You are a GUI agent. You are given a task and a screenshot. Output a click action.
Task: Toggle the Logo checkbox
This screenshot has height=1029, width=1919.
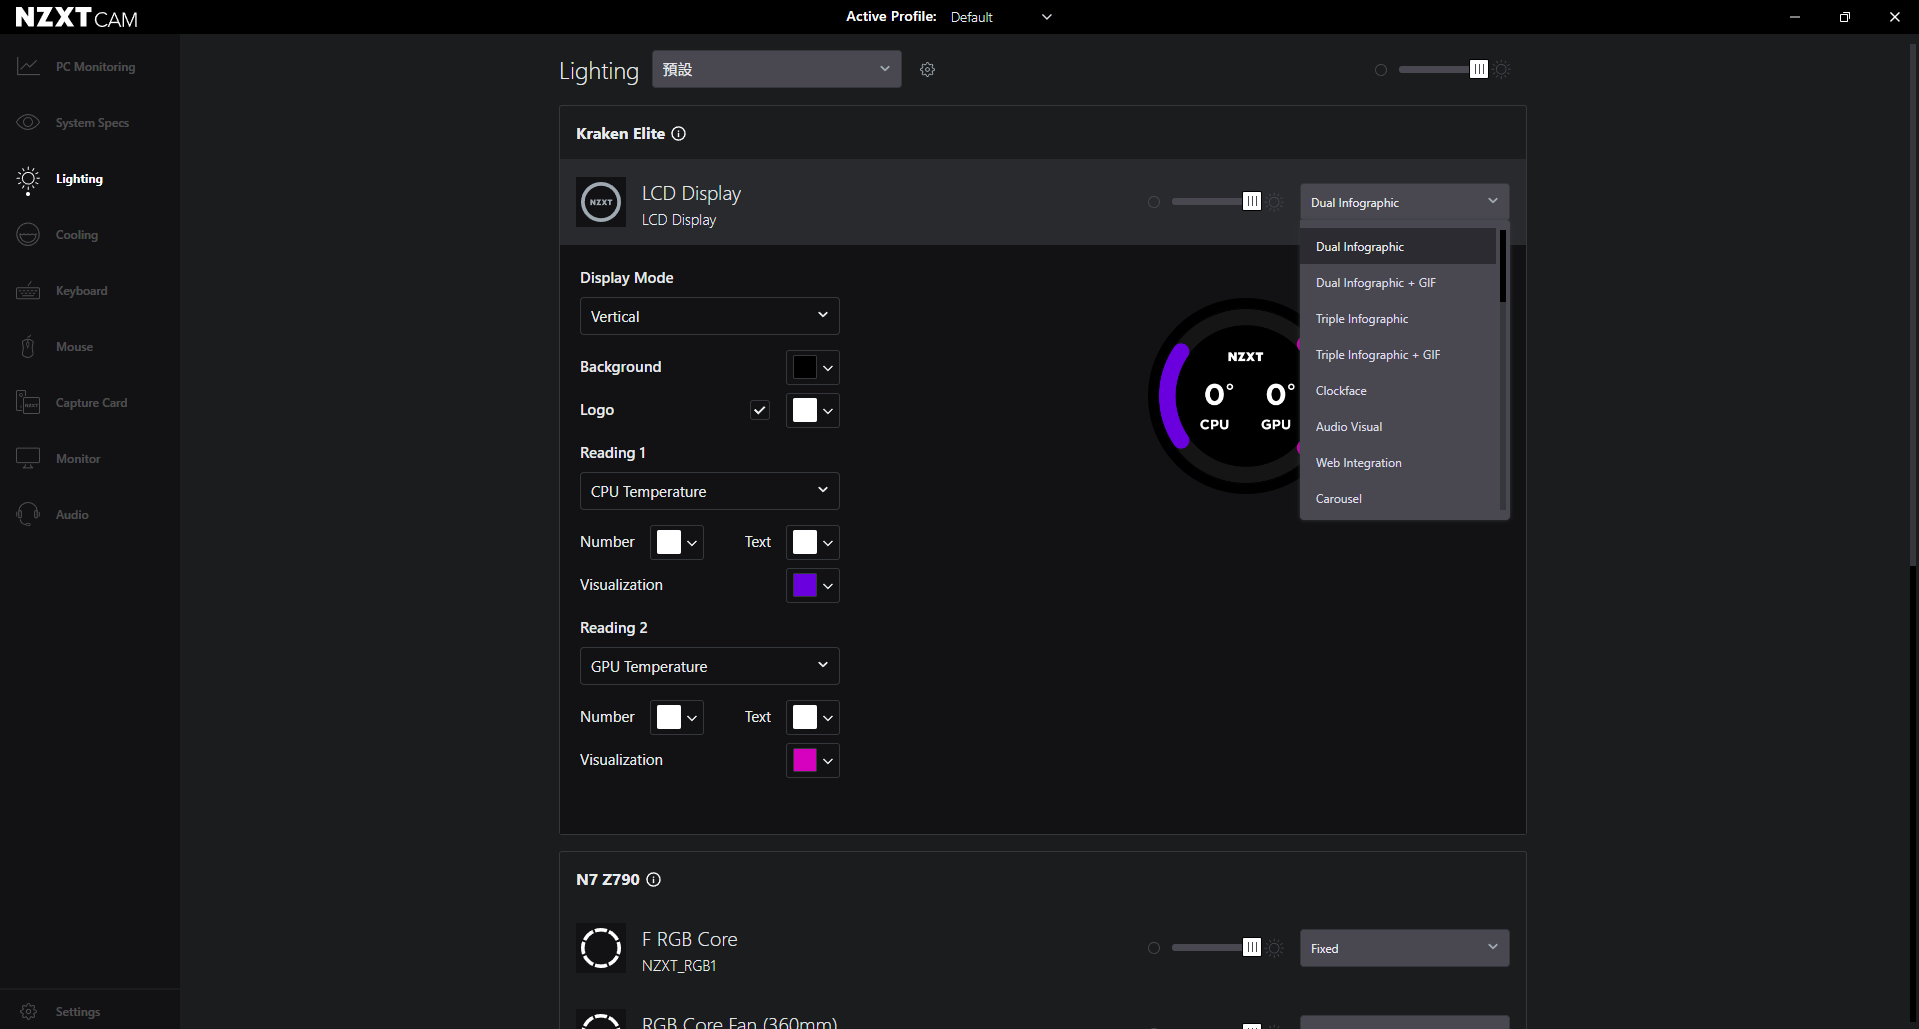[760, 410]
